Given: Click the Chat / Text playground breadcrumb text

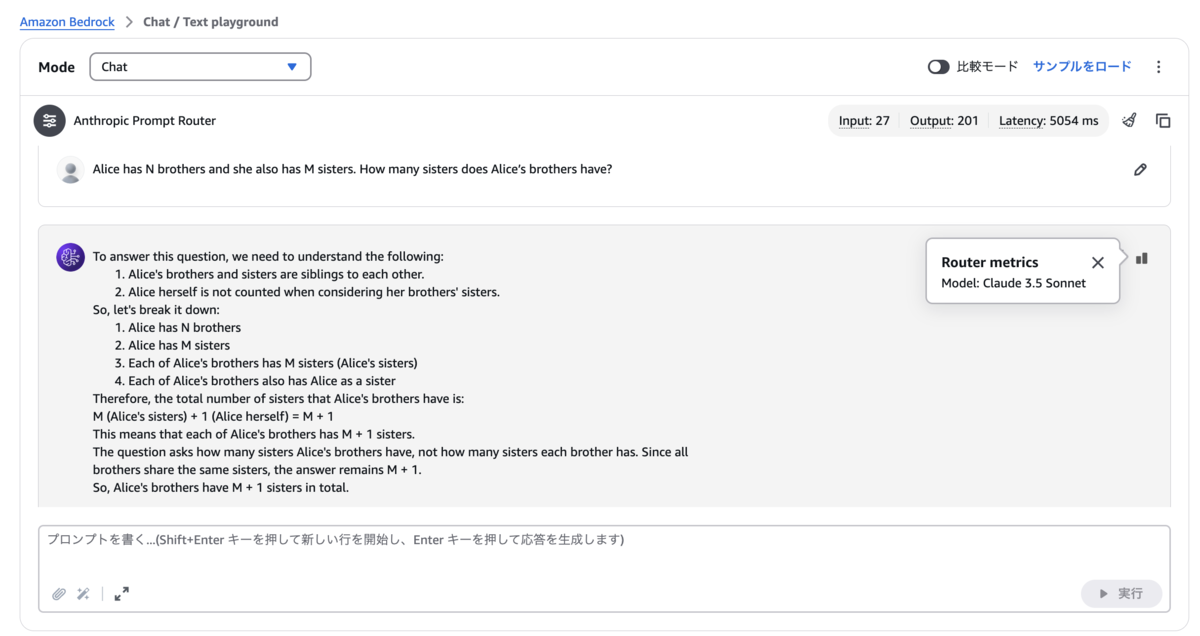Looking at the screenshot, I should pos(211,21).
